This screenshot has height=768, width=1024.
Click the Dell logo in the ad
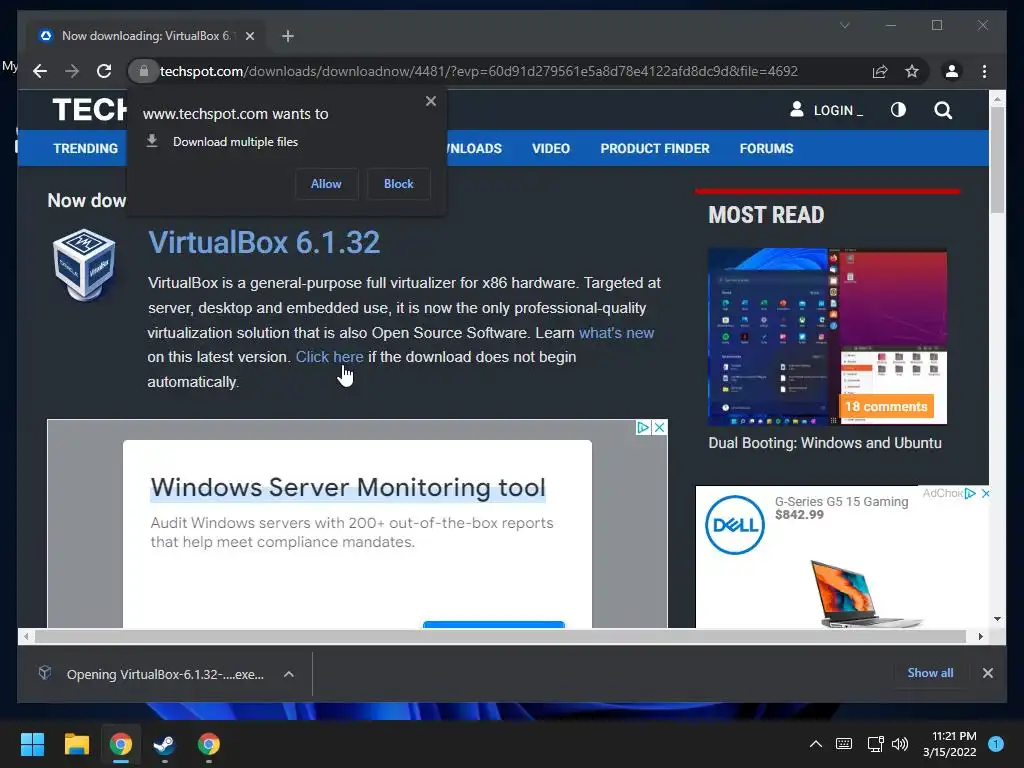click(735, 525)
